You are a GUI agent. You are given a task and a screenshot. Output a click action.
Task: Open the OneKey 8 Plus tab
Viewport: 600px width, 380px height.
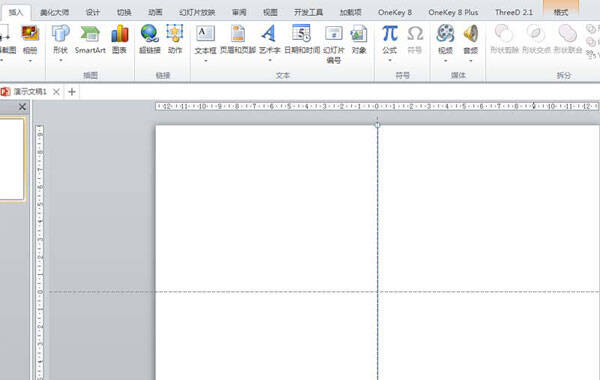point(453,12)
